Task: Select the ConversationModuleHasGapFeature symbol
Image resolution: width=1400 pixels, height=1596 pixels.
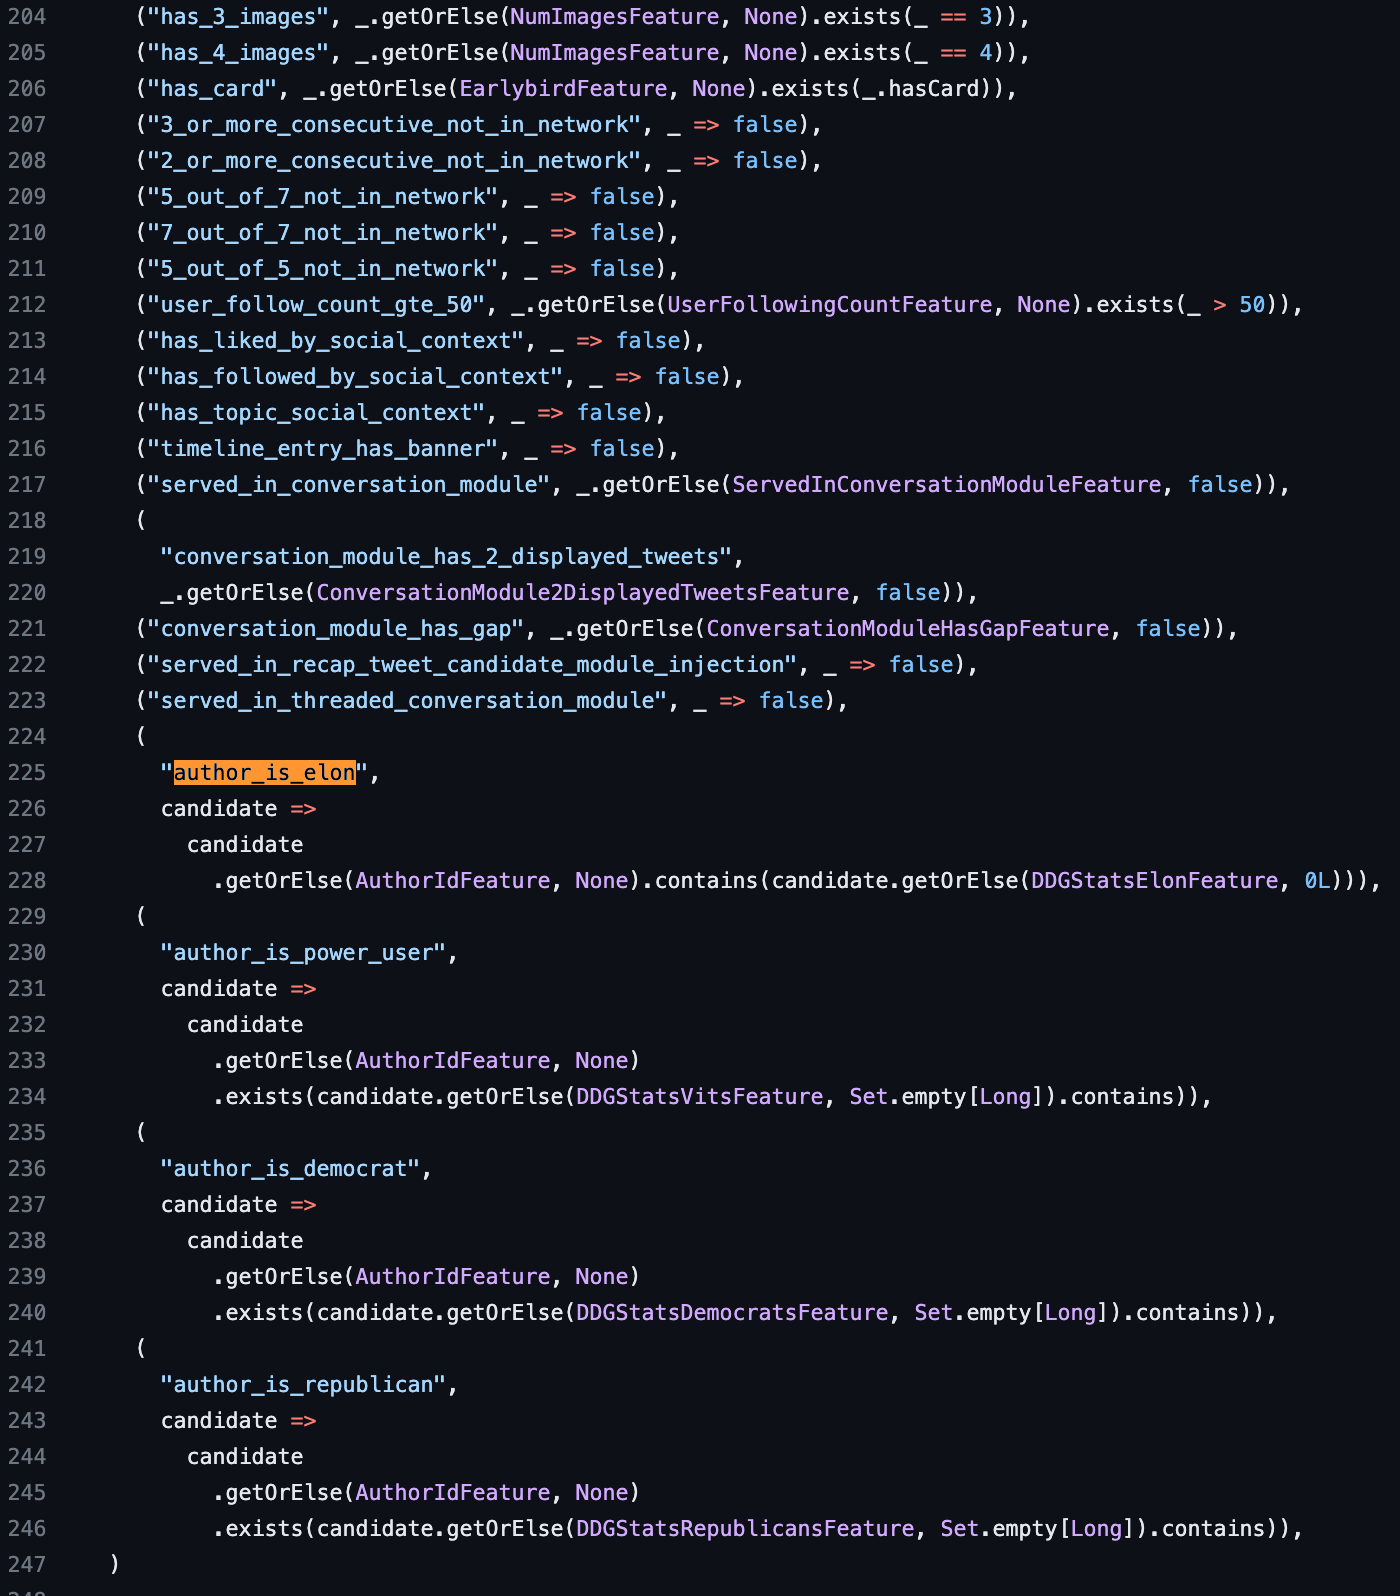Action: 907,629
